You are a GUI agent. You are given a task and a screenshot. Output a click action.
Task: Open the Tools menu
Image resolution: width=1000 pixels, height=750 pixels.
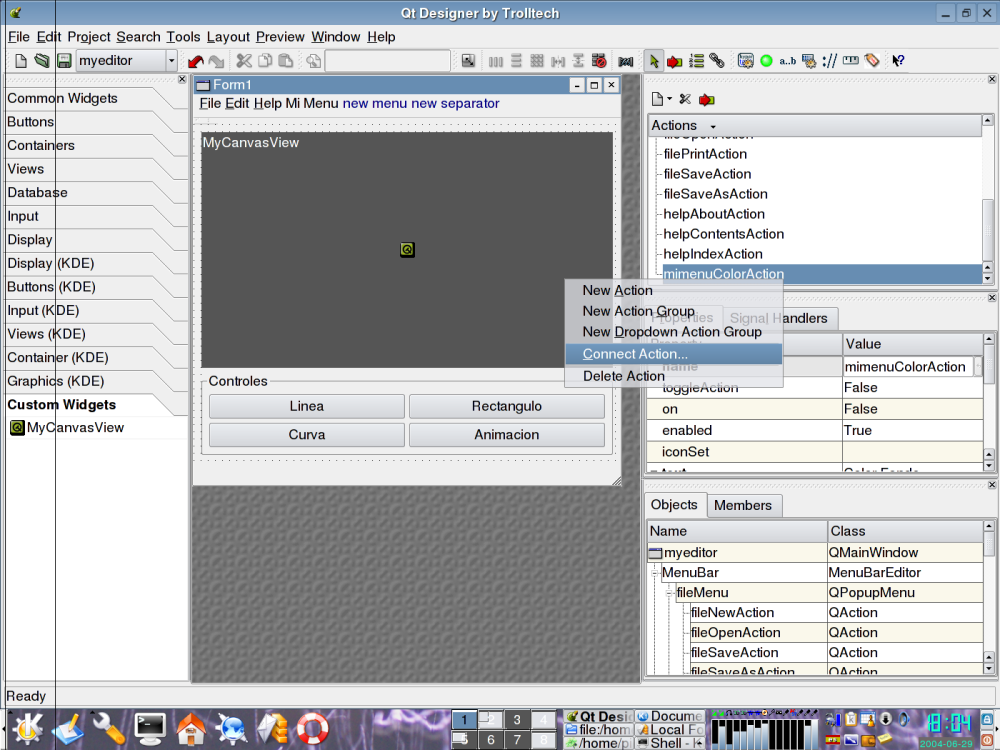point(184,37)
